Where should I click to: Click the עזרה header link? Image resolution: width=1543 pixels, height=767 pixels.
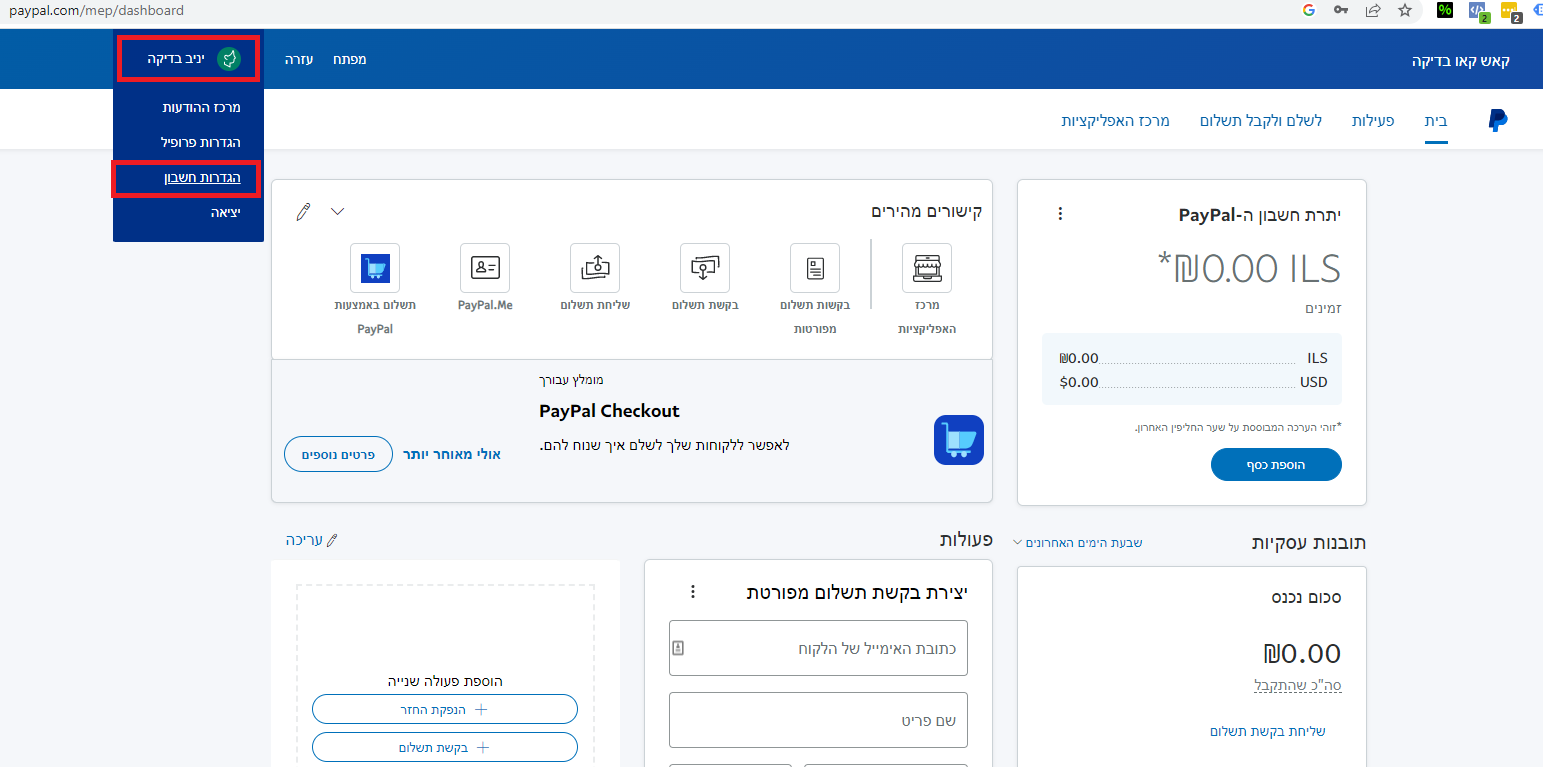[x=298, y=59]
